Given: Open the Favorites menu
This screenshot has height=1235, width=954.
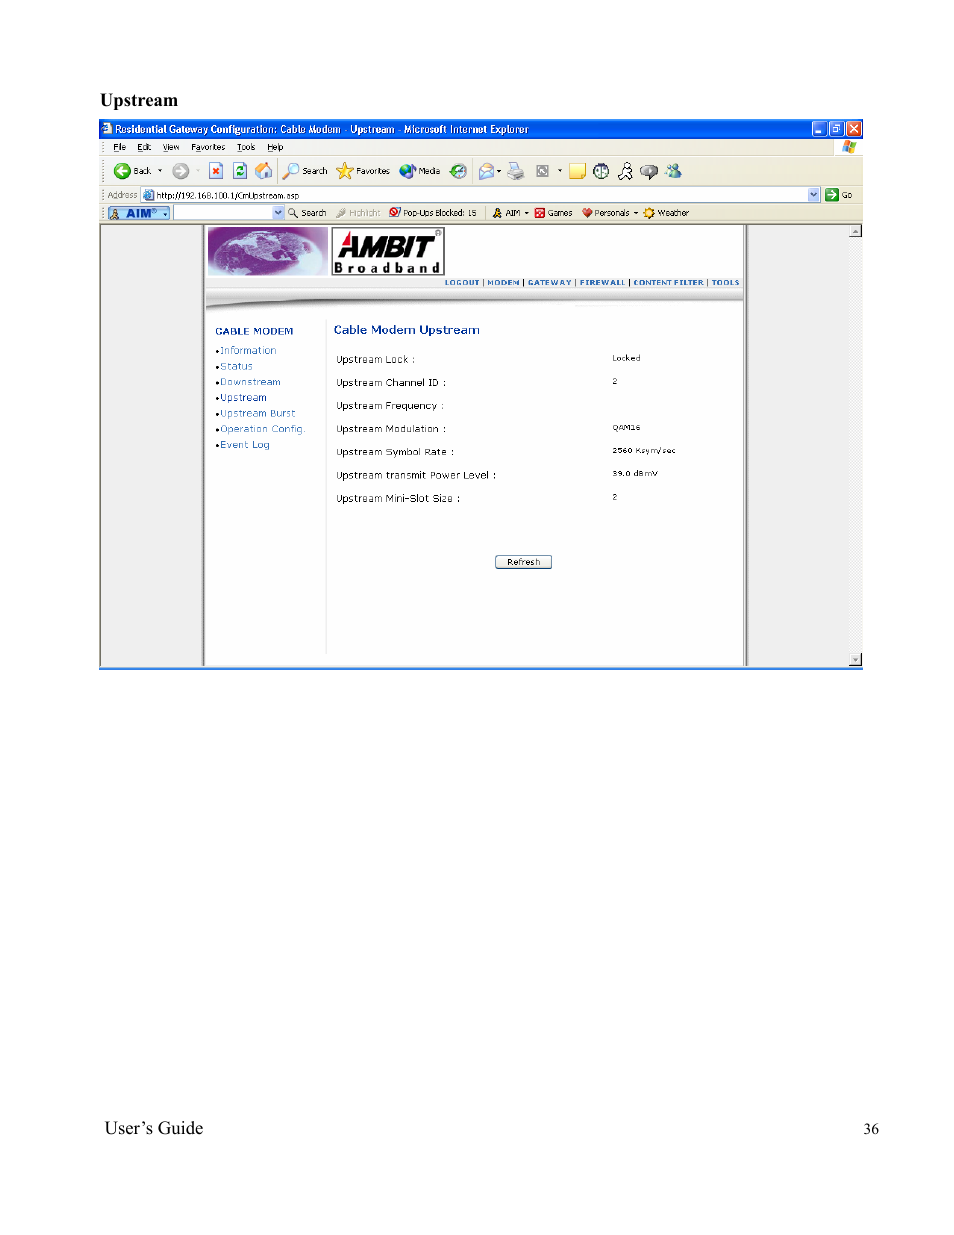Looking at the screenshot, I should point(208,147).
